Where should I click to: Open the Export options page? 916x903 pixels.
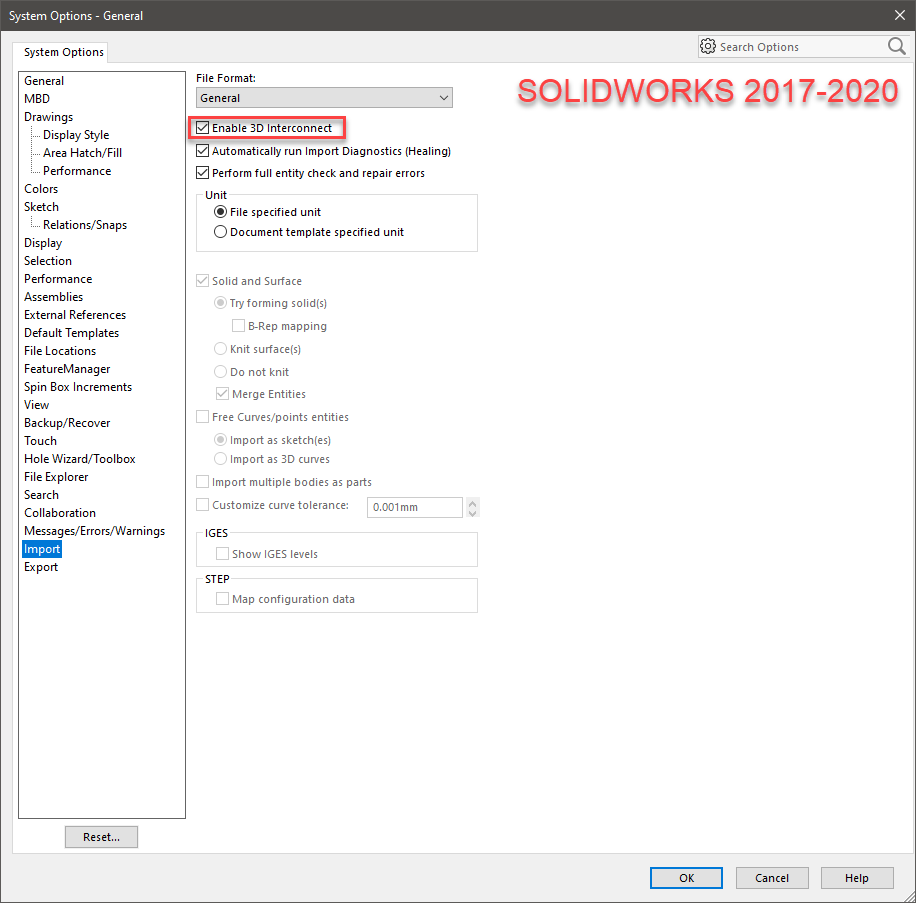click(41, 567)
